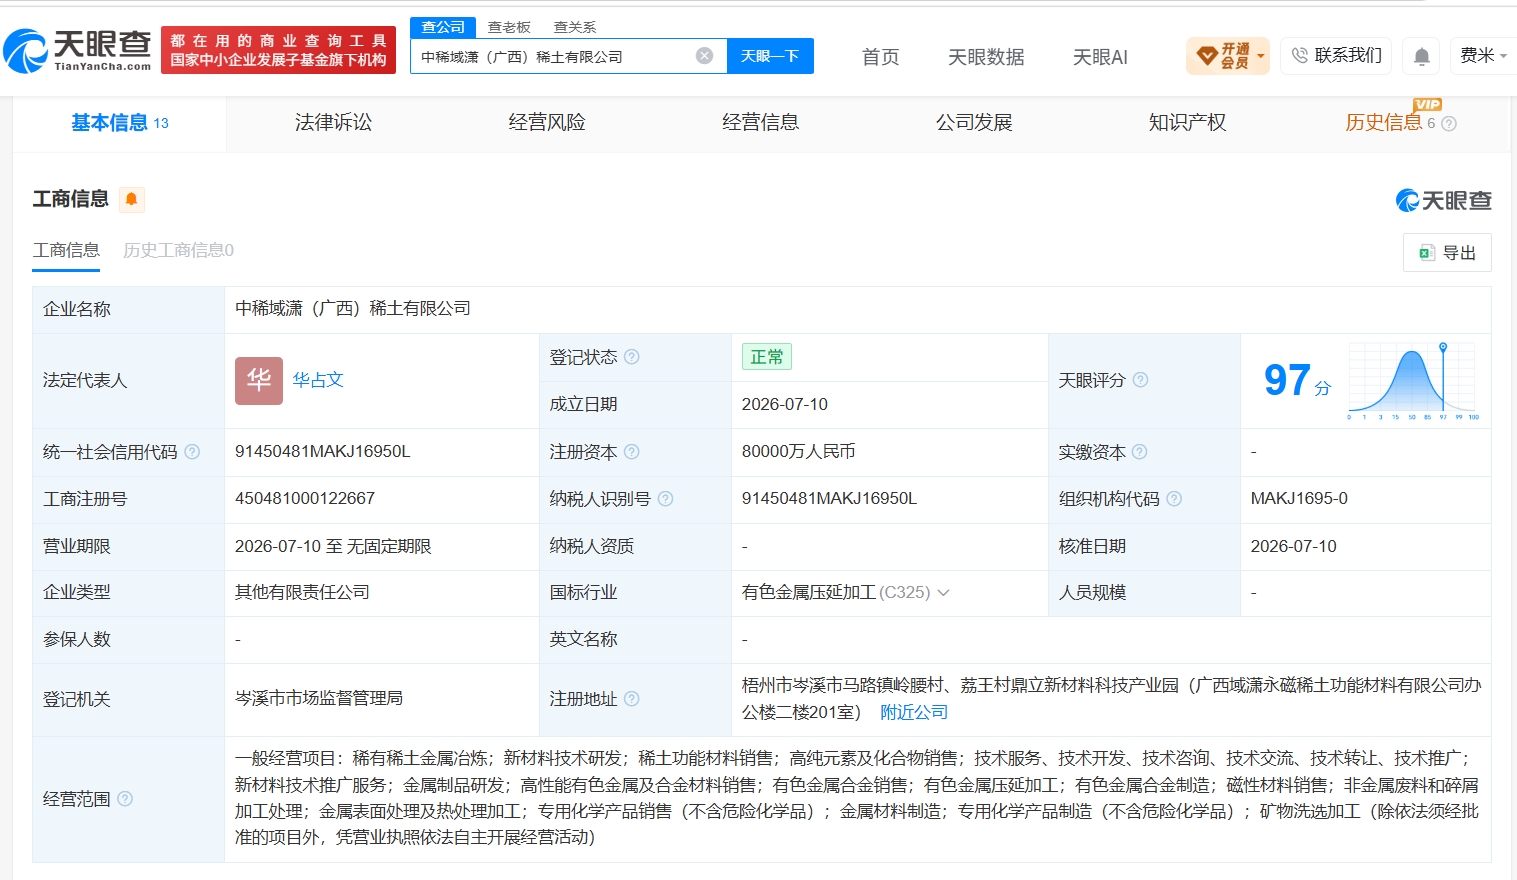
Task: Select the 核准日期 value 2026-07-10
Action: tap(1293, 546)
